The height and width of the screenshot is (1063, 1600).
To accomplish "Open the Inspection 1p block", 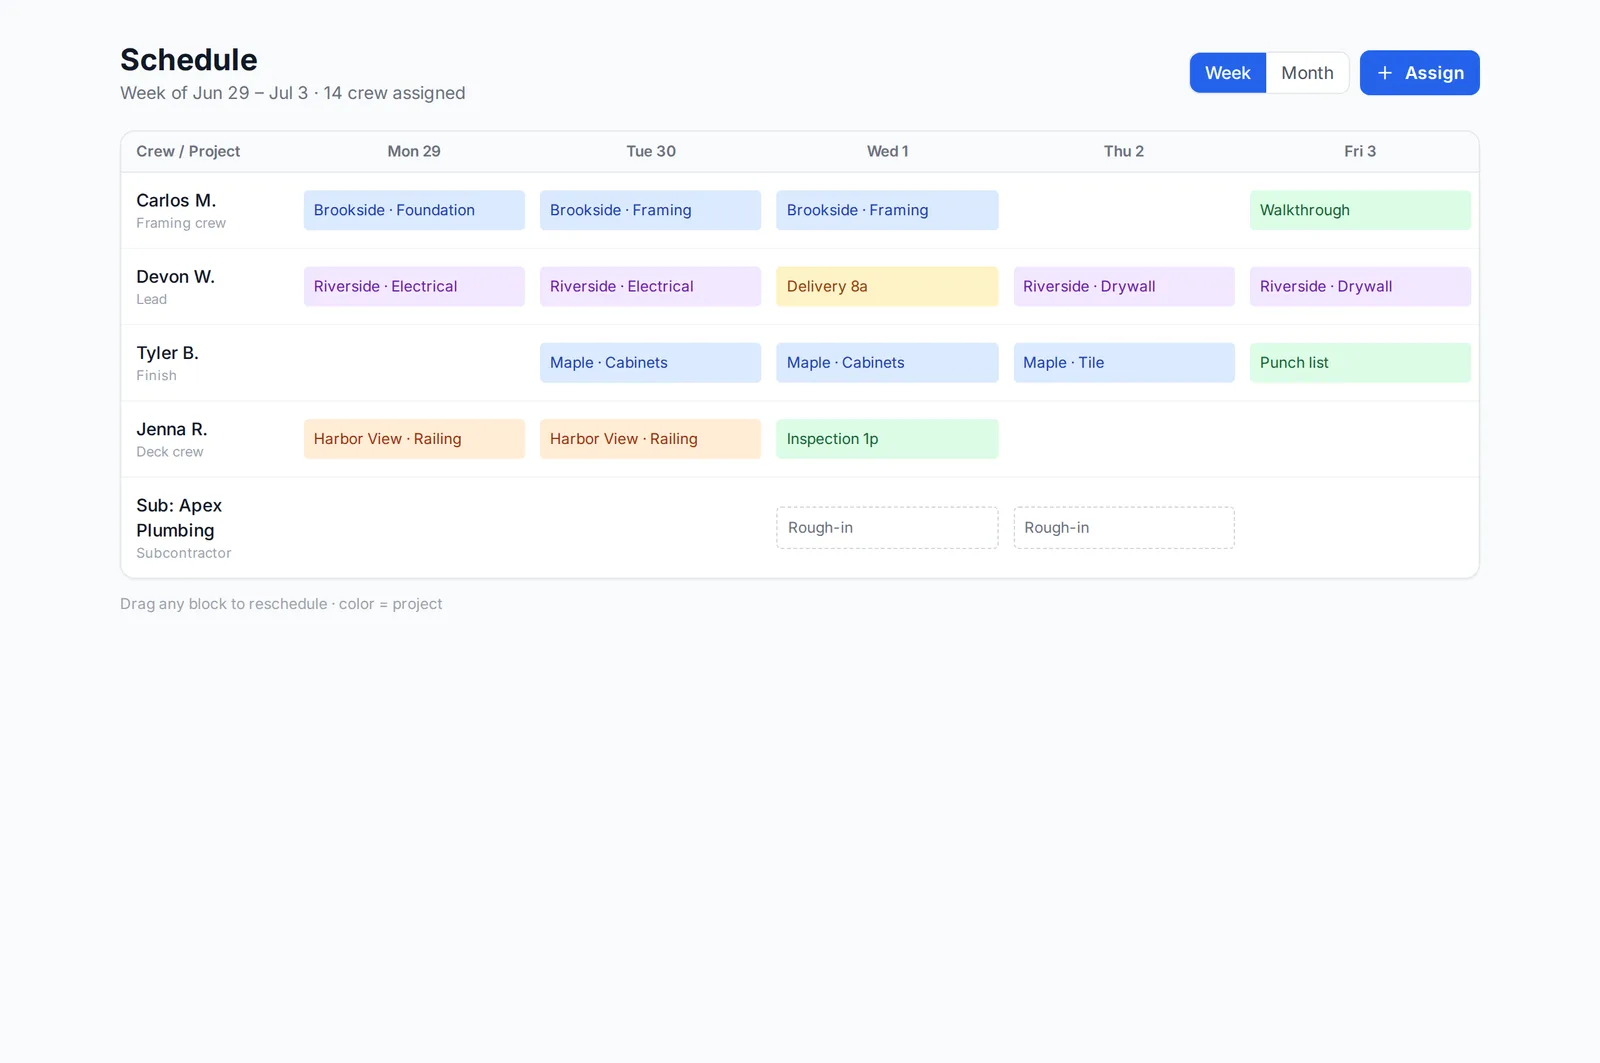I will 887,439.
